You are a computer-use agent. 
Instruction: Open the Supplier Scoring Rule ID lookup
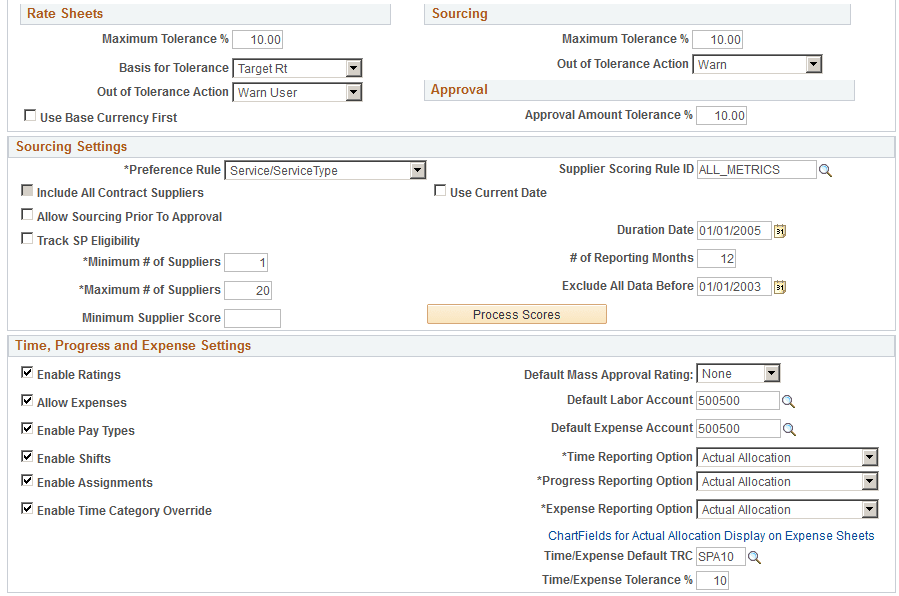pyautogui.click(x=825, y=169)
